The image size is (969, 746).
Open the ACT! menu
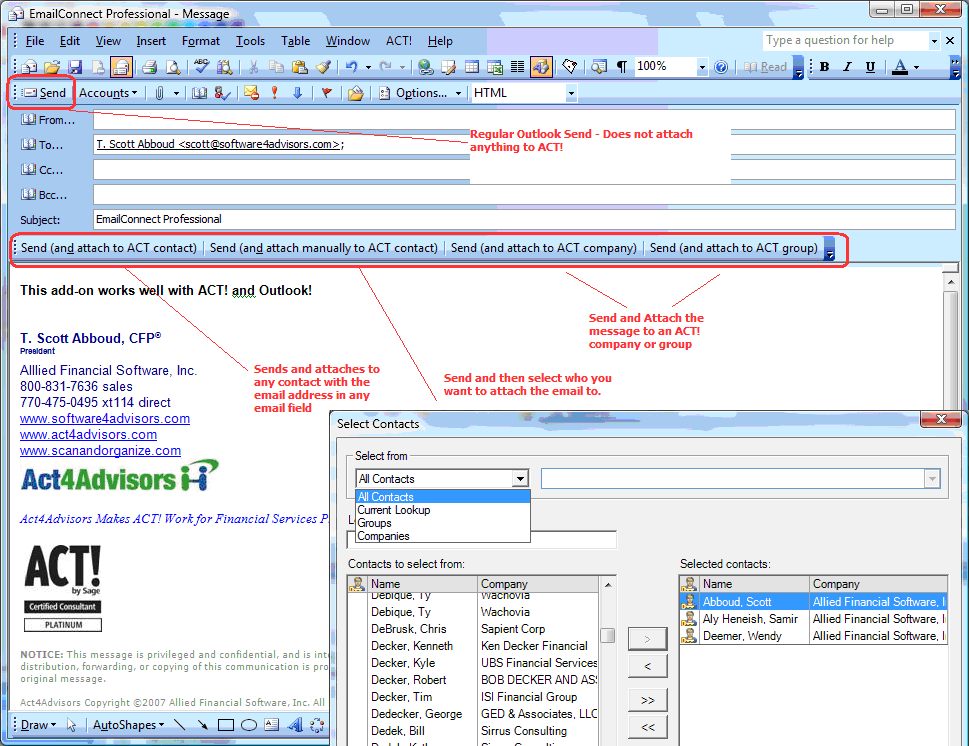(x=398, y=41)
